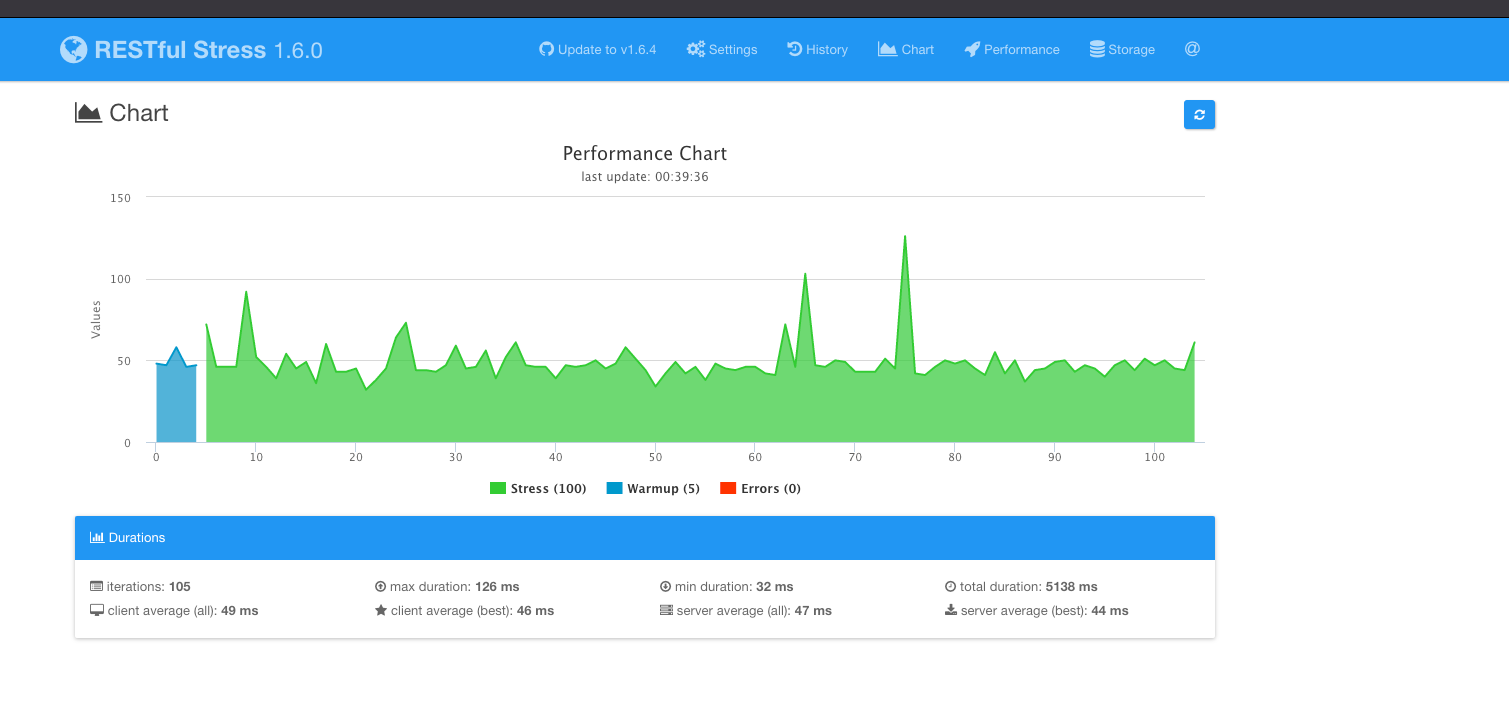Click the rocket icon beside Performance
Screen dimensions: 1509x709
pyautogui.click(x=972, y=49)
